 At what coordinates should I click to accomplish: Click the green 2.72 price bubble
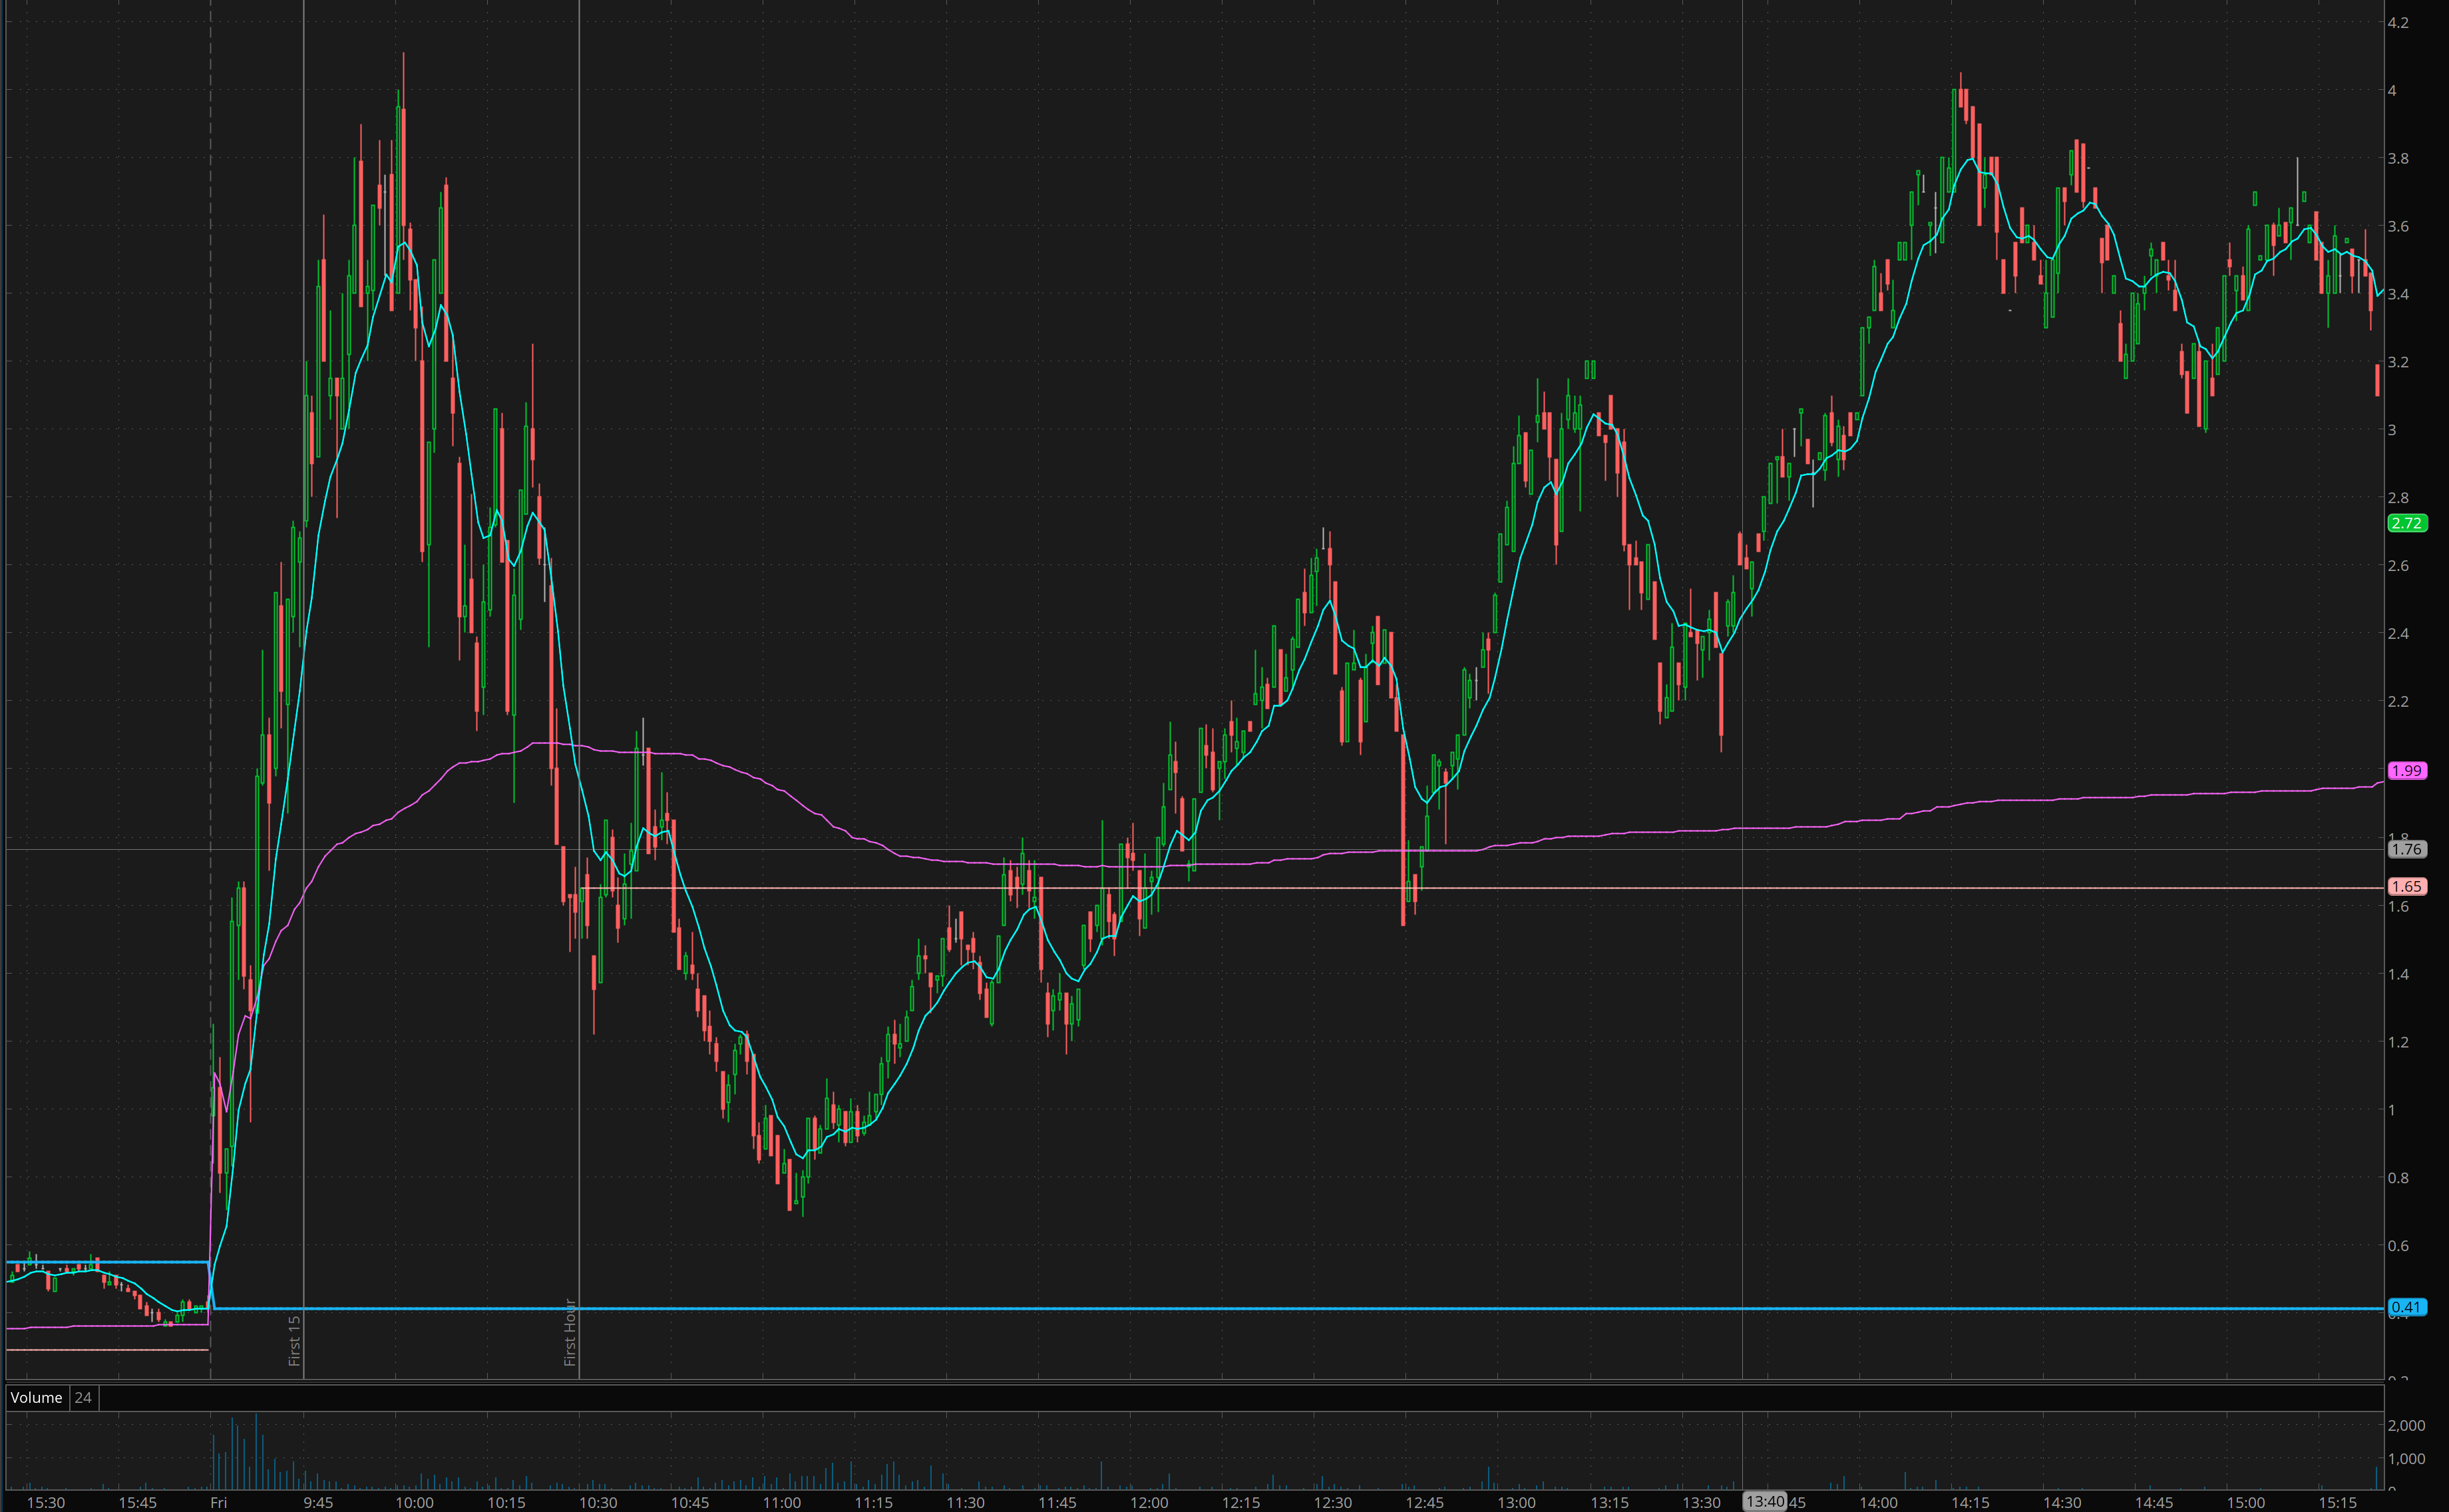click(2406, 523)
